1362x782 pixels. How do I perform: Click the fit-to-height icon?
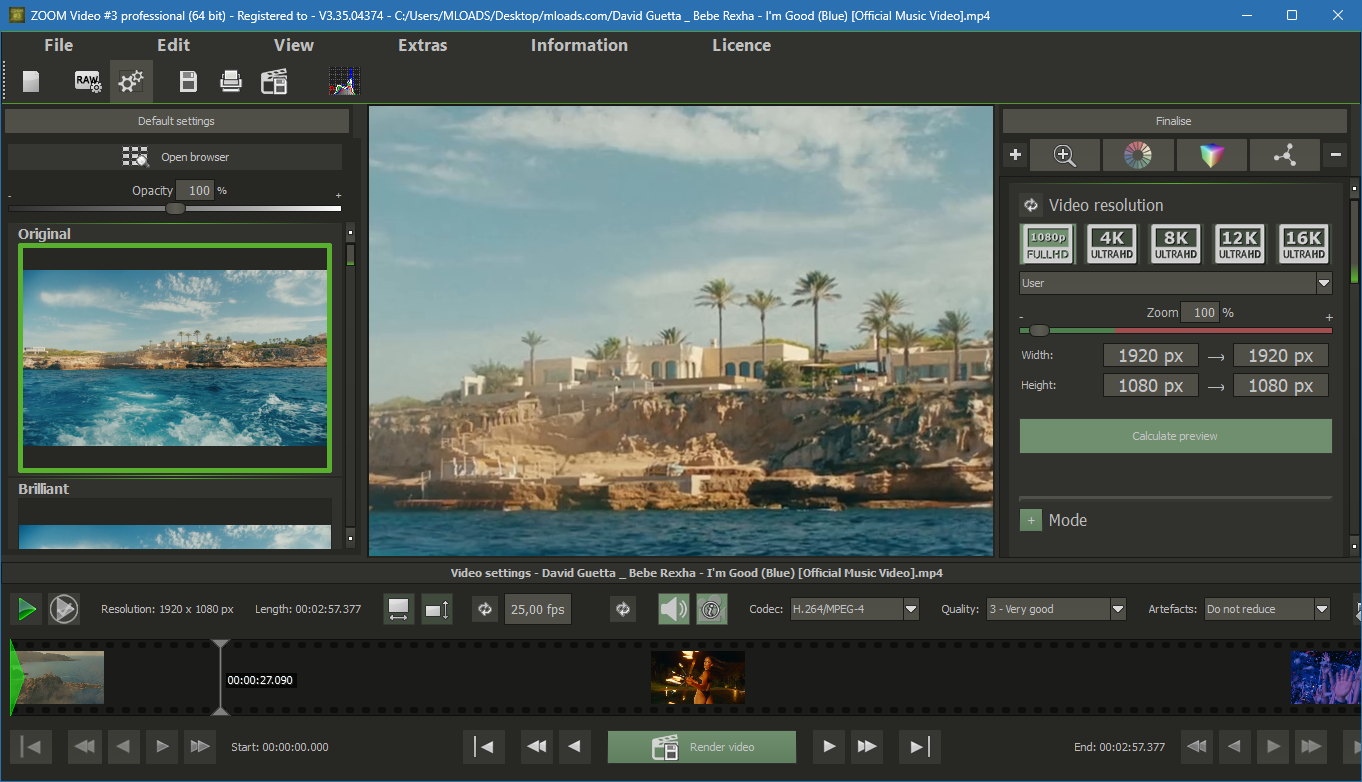[437, 608]
